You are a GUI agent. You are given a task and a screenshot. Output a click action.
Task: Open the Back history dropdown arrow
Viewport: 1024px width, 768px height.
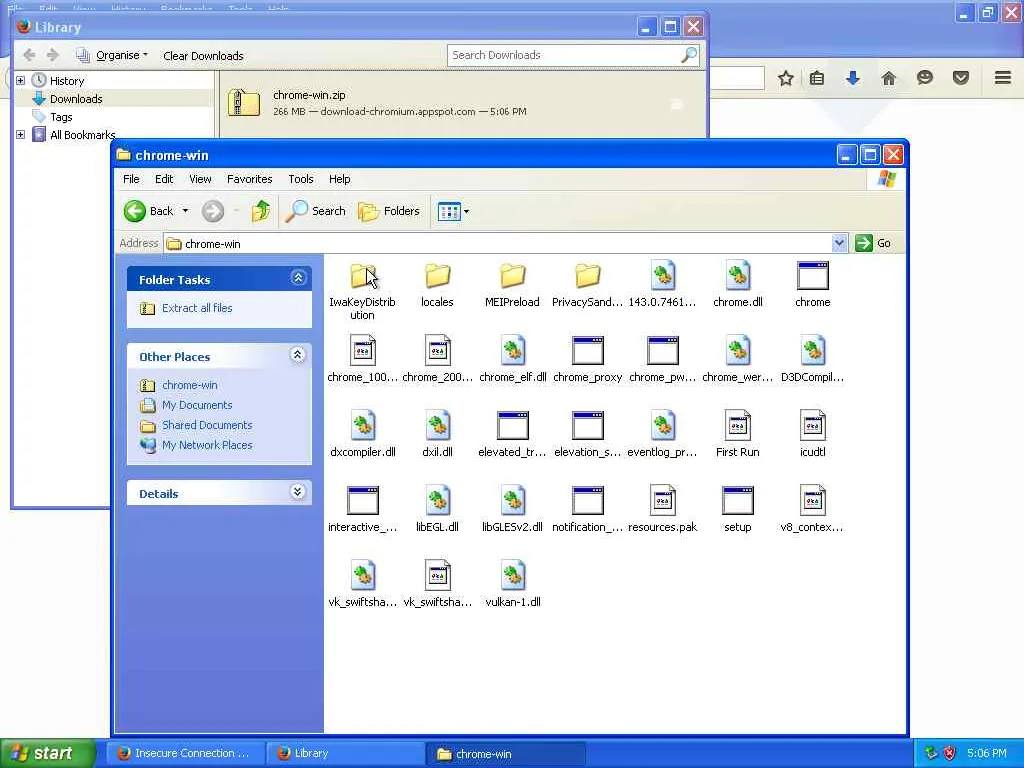[x=185, y=211]
